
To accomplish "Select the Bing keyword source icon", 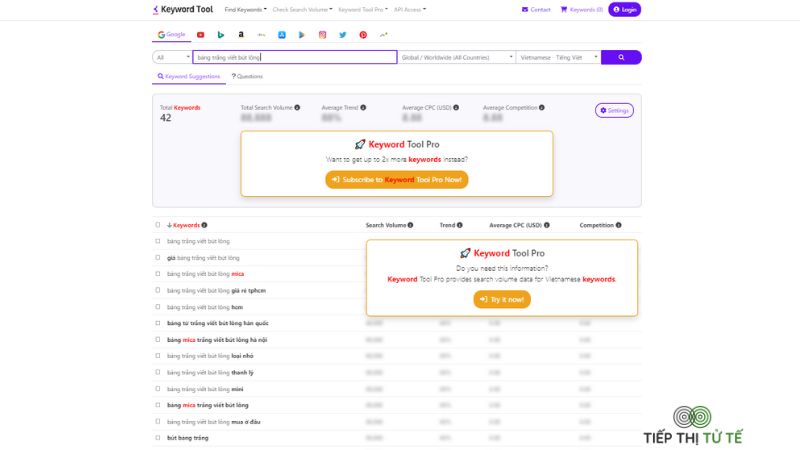I will click(220, 35).
